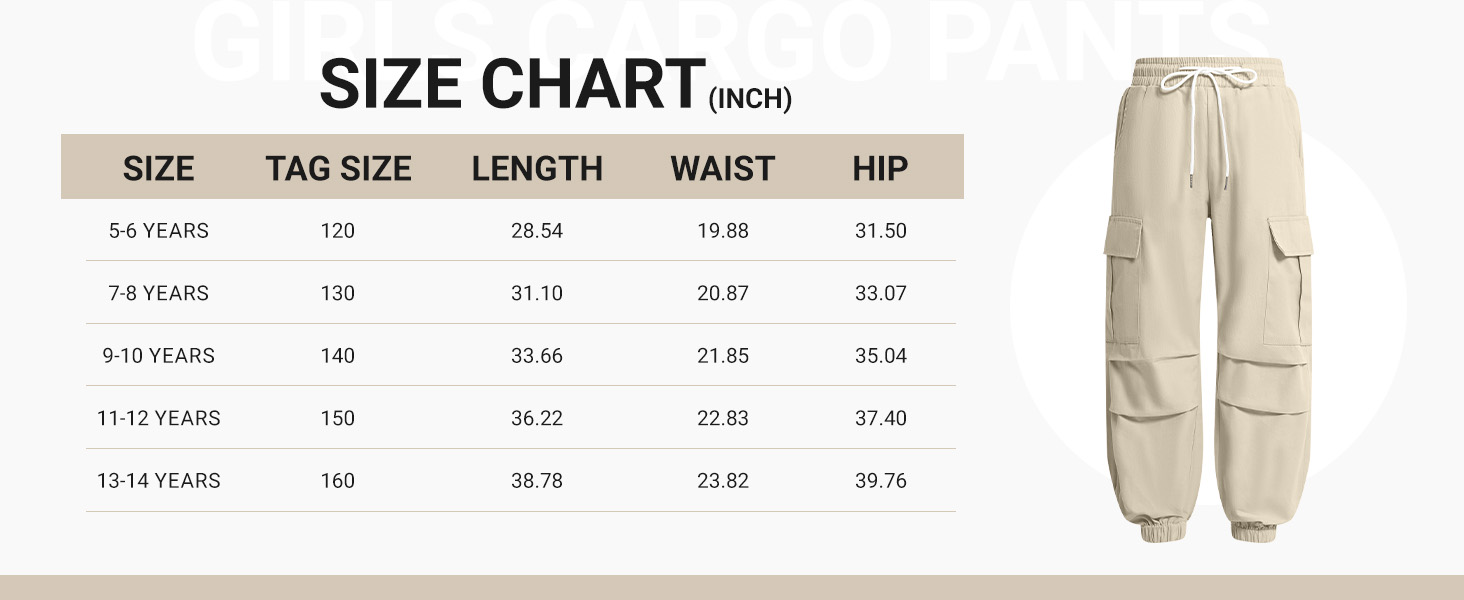Click hip value 37.40
The image size is (1464, 600).
tap(880, 418)
